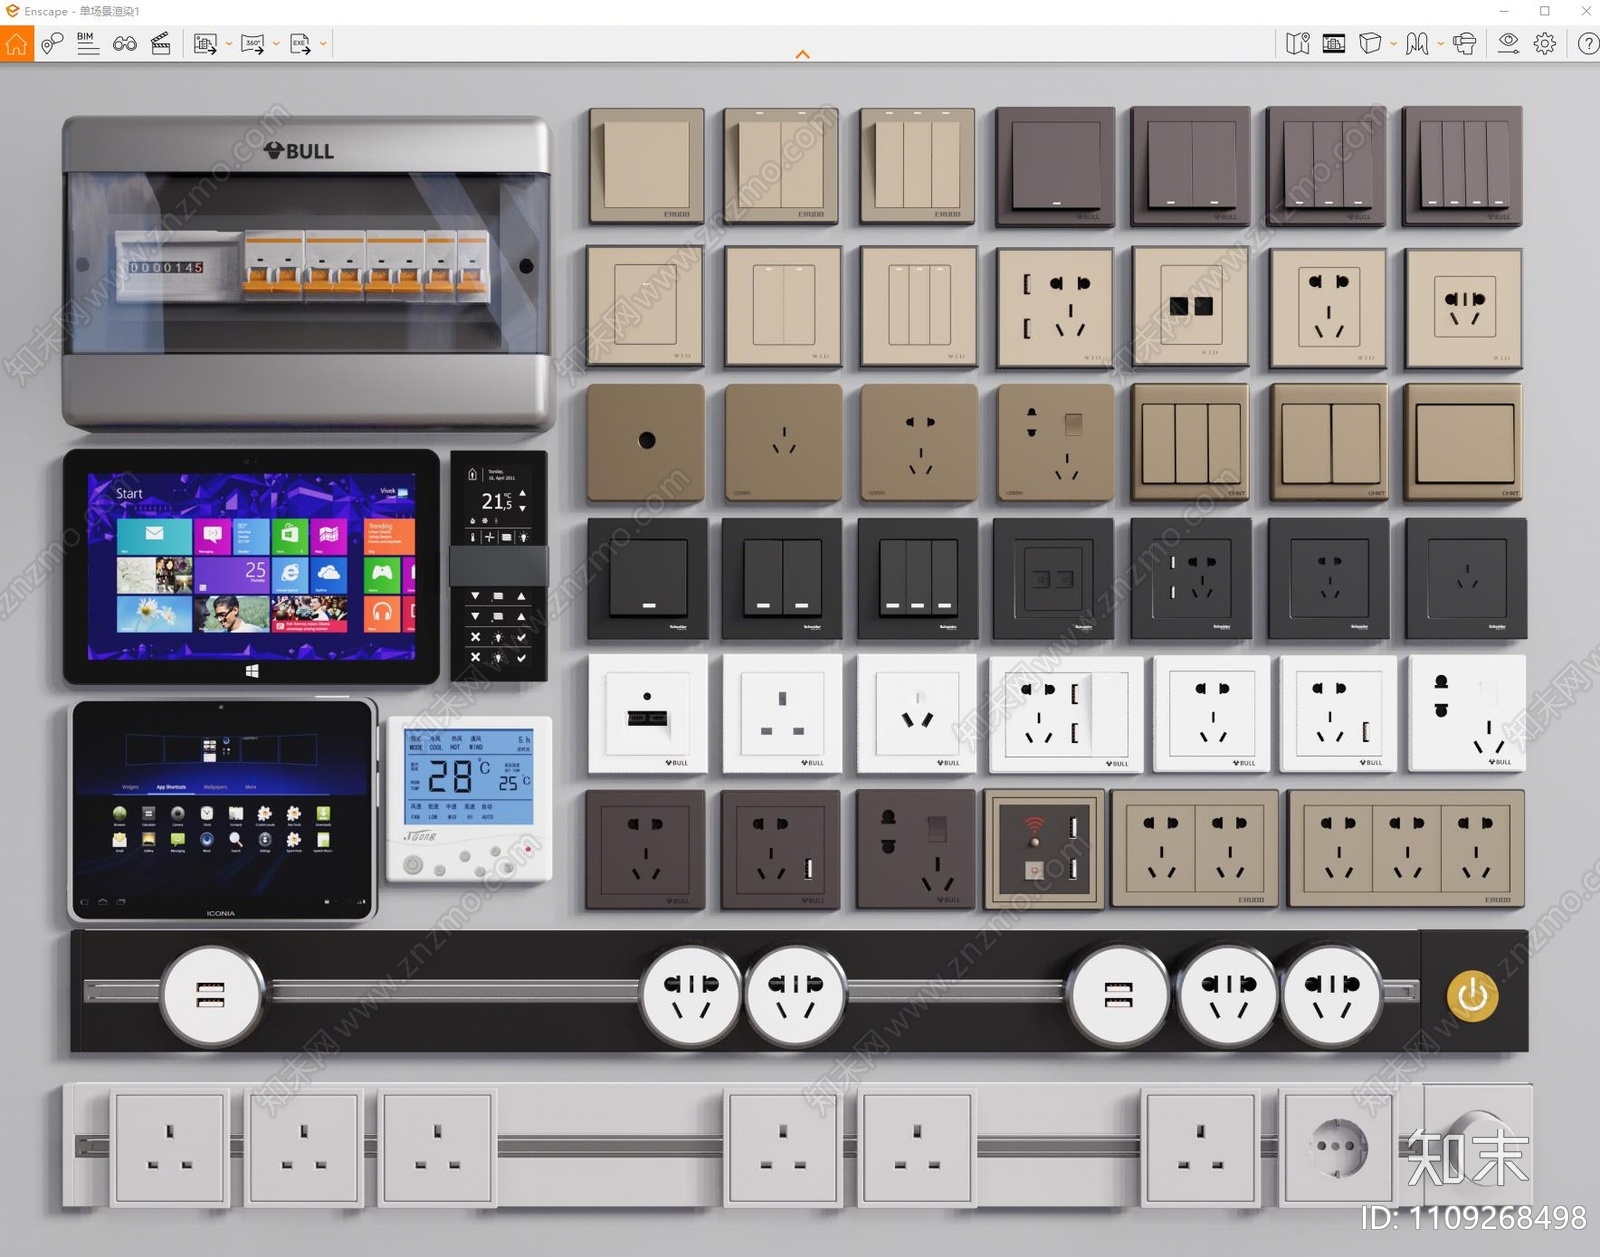Export standalone EXE file
The image size is (1600, 1257).
pyautogui.click(x=300, y=44)
